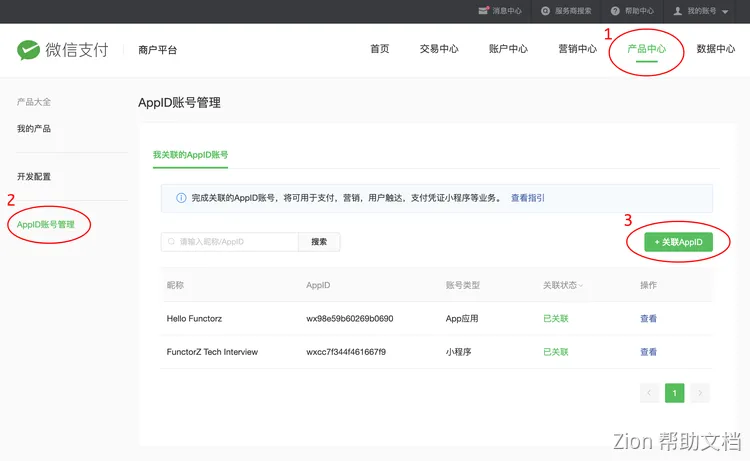The image size is (750, 461).
Task: Go to 首页 in the top navigation
Action: [380, 49]
